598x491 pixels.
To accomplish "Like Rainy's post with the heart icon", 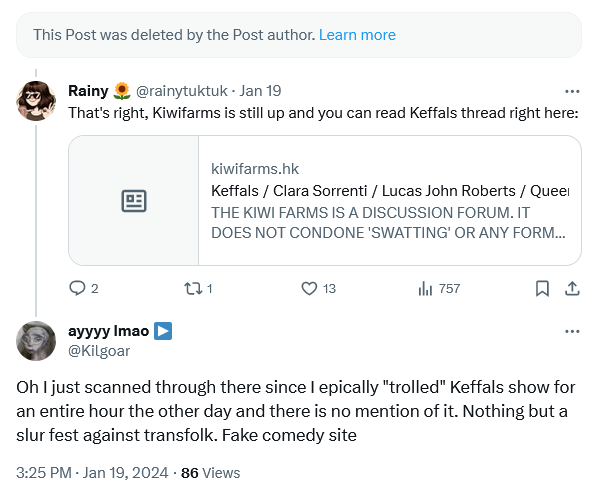I will 309,288.
